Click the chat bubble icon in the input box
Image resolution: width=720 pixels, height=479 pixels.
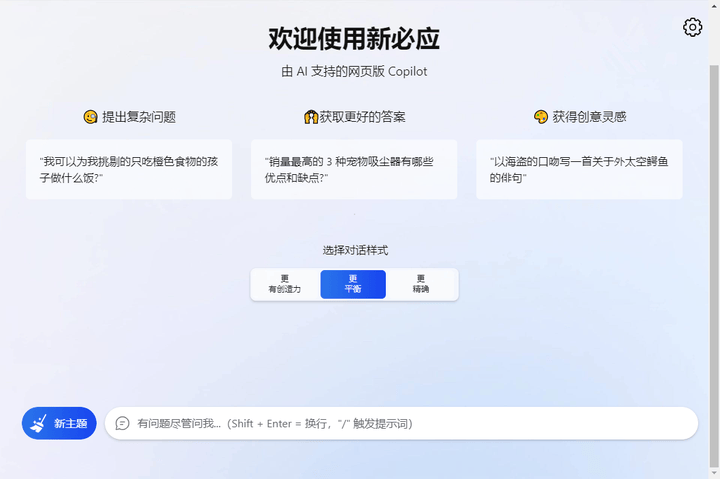[x=122, y=423]
